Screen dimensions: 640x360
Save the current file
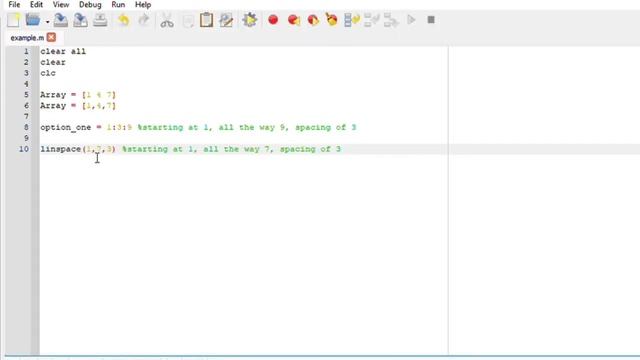tap(60, 20)
